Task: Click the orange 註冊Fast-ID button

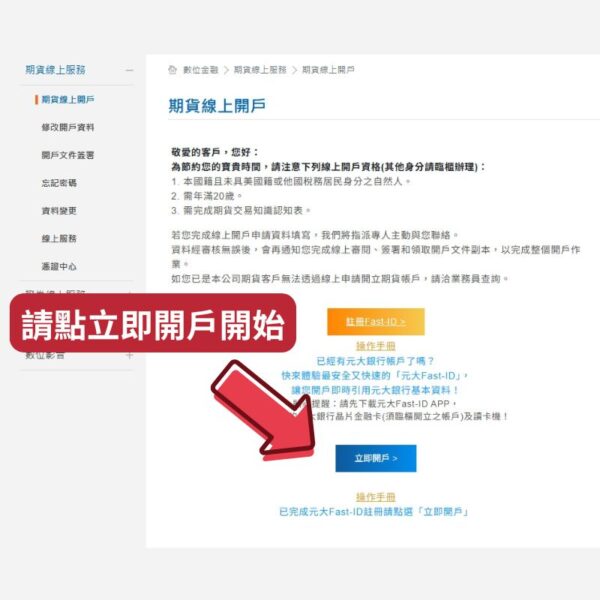Action: coord(376,322)
